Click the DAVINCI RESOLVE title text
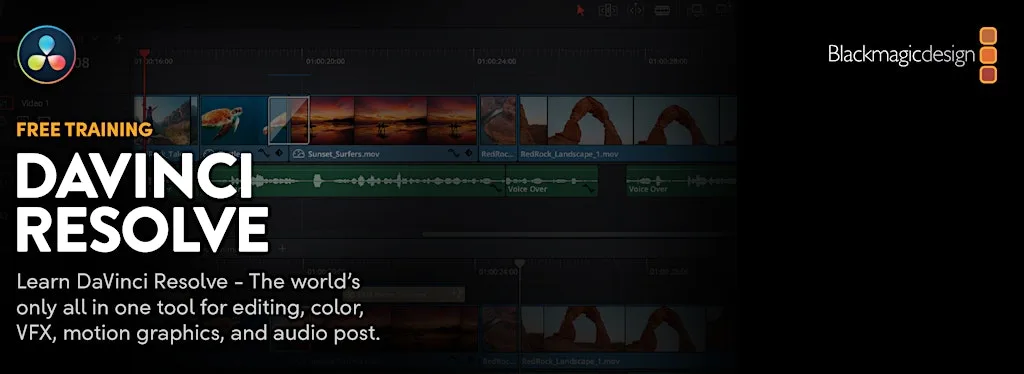The width and height of the screenshot is (1024, 374). tap(142, 203)
